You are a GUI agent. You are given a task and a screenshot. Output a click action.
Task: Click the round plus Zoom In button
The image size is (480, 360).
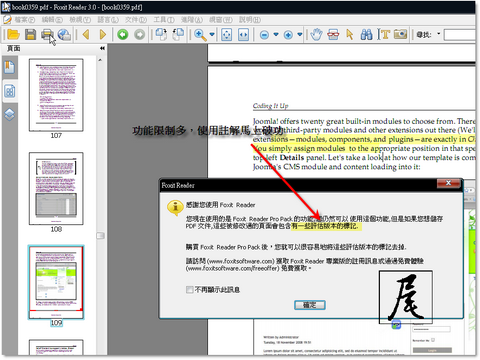288,35
